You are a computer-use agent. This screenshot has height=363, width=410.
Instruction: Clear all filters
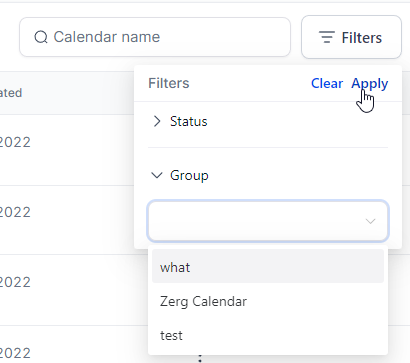(x=327, y=83)
